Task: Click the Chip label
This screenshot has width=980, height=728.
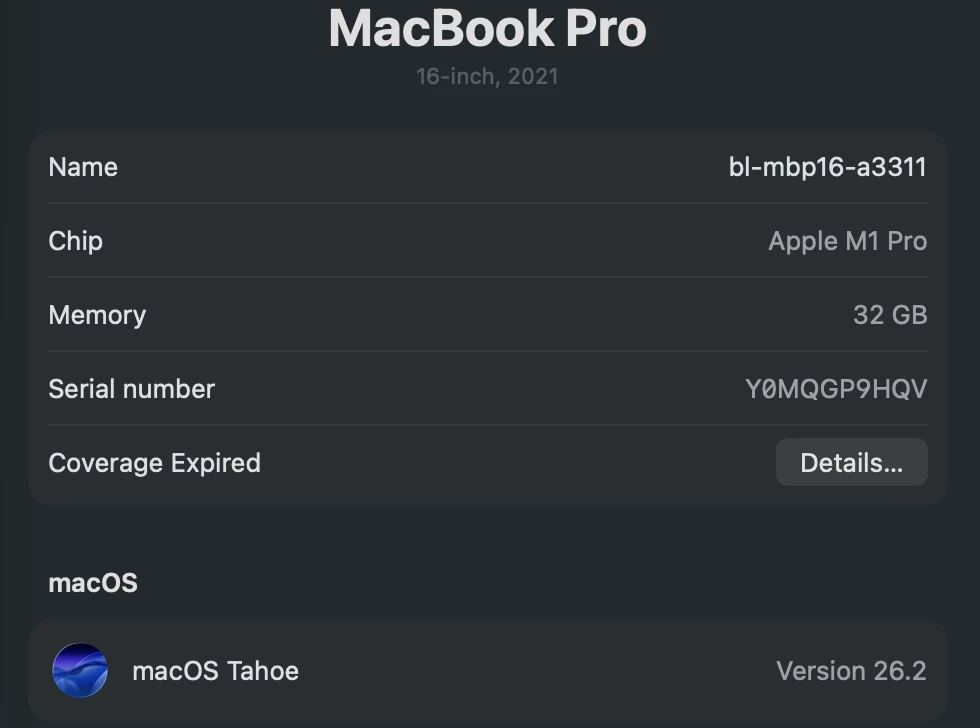Action: pos(75,241)
